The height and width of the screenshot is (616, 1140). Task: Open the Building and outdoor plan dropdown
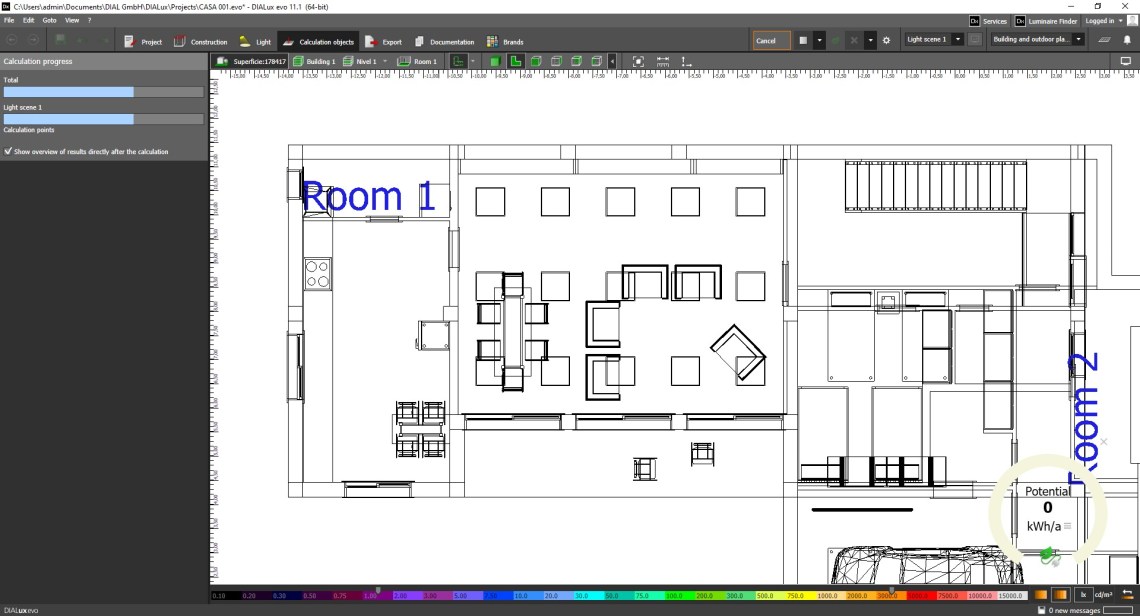coord(1078,40)
